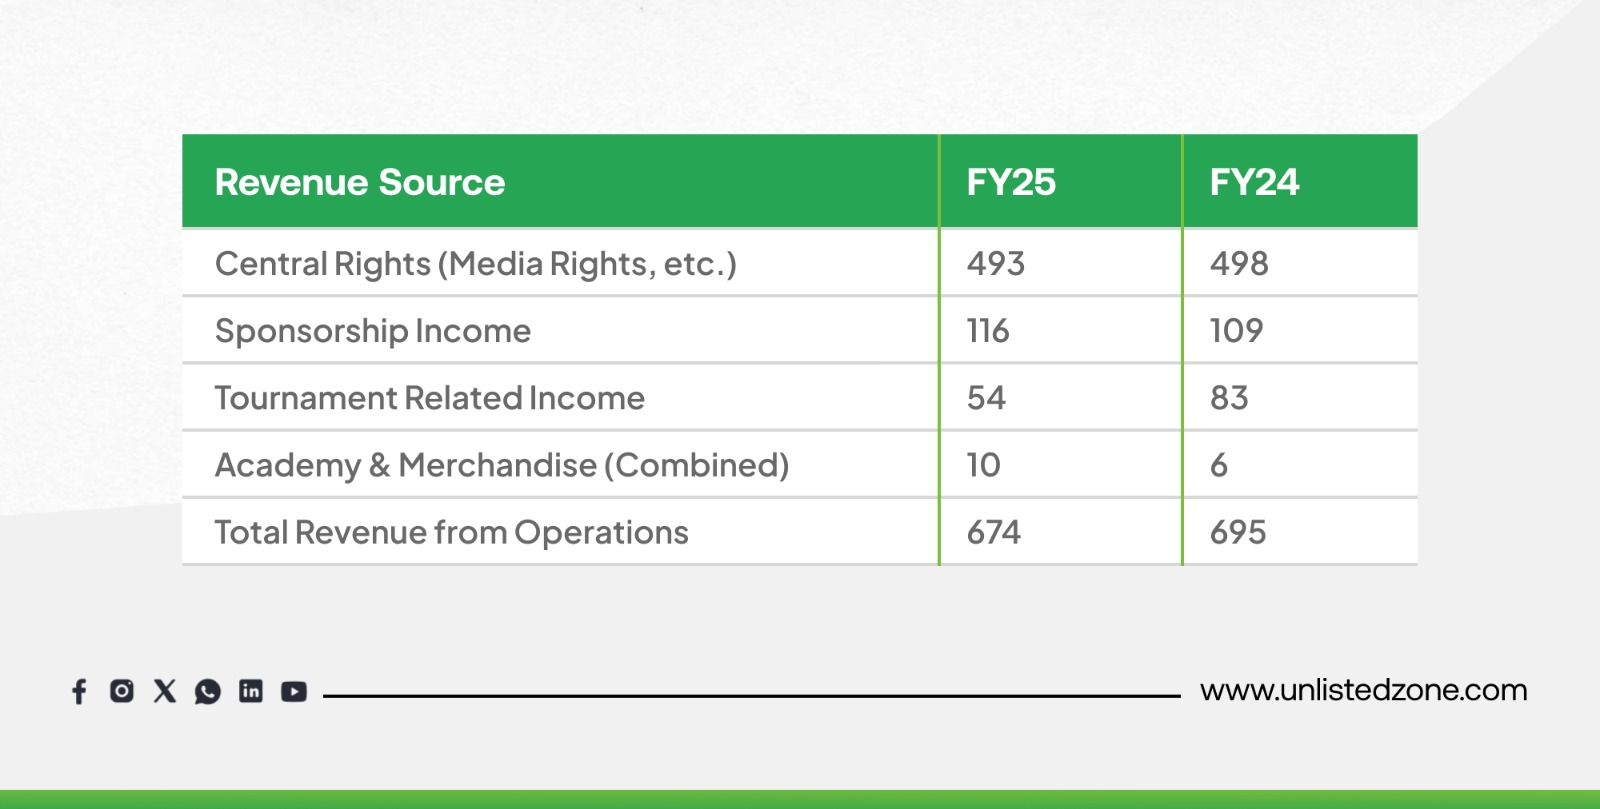Screen dimensions: 1600x809
Task: Select the FY24 column header
Action: tap(1254, 182)
